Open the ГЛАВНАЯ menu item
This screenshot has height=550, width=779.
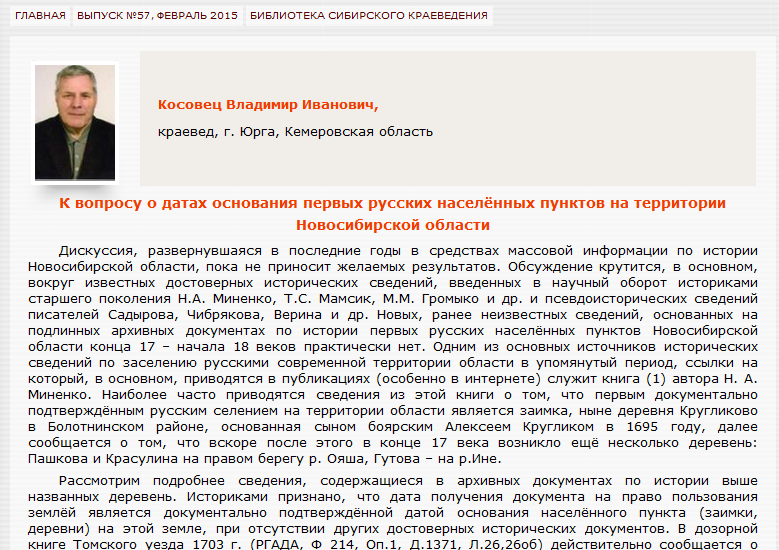[40, 15]
